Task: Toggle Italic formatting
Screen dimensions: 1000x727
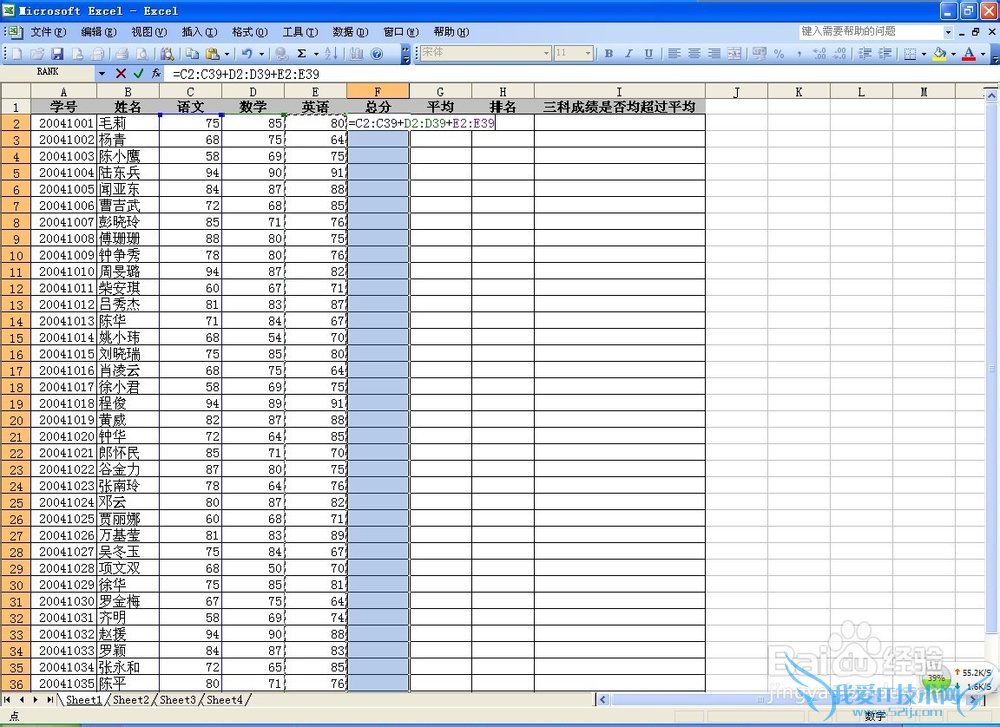Action: pos(629,54)
